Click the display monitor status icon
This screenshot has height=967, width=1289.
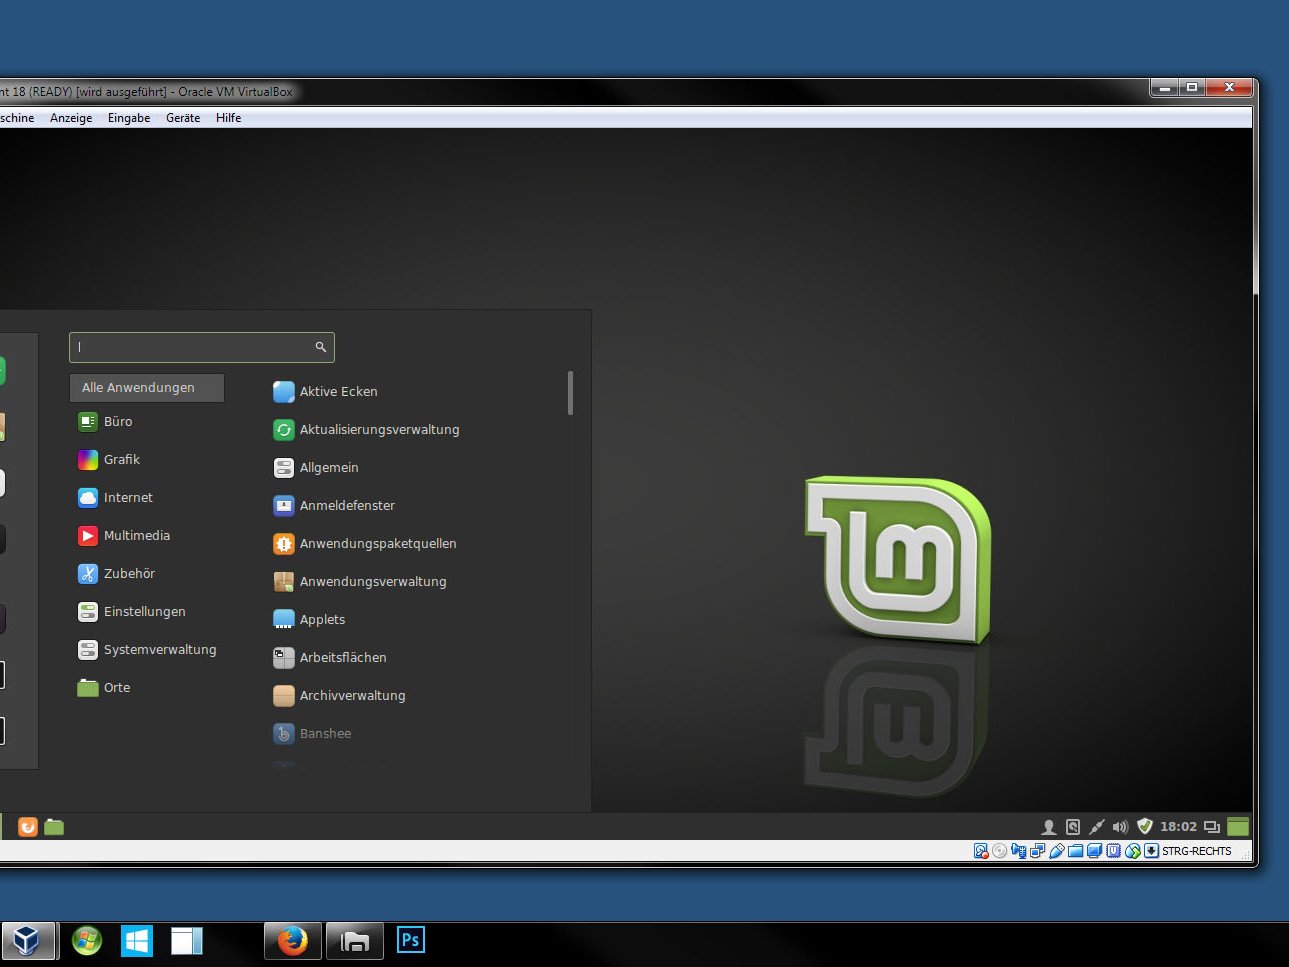pos(1094,851)
